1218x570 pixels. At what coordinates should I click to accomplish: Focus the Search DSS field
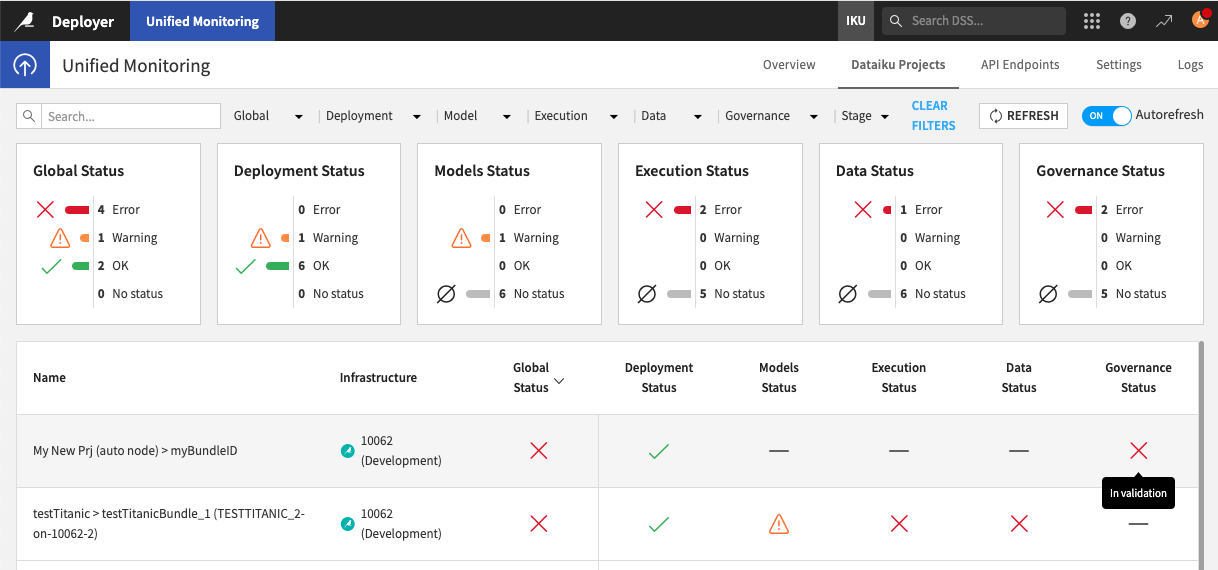coord(973,21)
